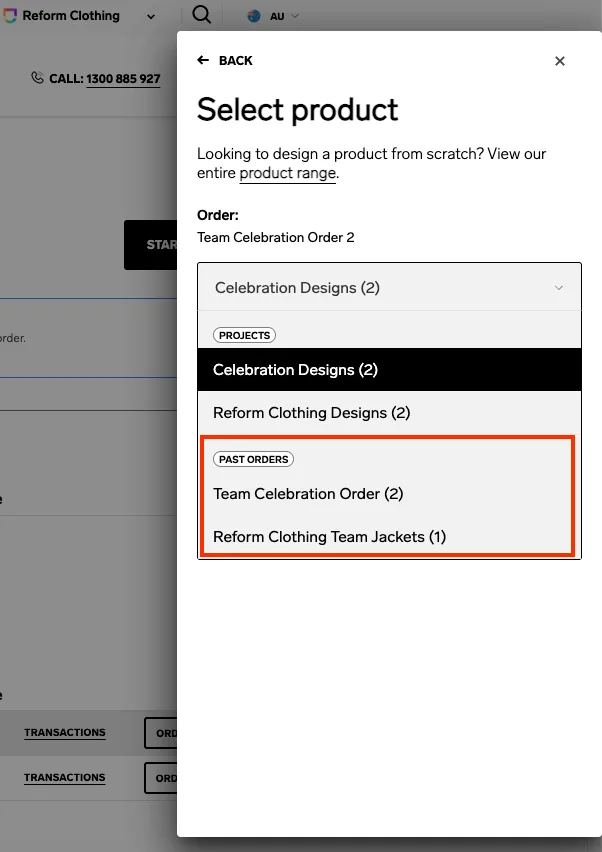Screen dimensions: 602x852
Task: Click the PAST ORDERS section badge
Action: (253, 459)
